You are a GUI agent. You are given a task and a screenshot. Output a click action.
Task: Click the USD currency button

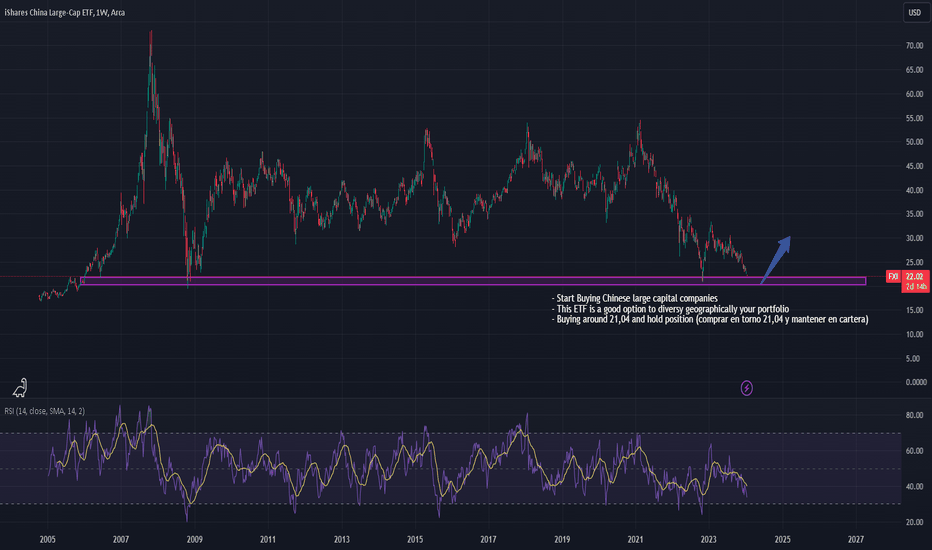pos(915,12)
